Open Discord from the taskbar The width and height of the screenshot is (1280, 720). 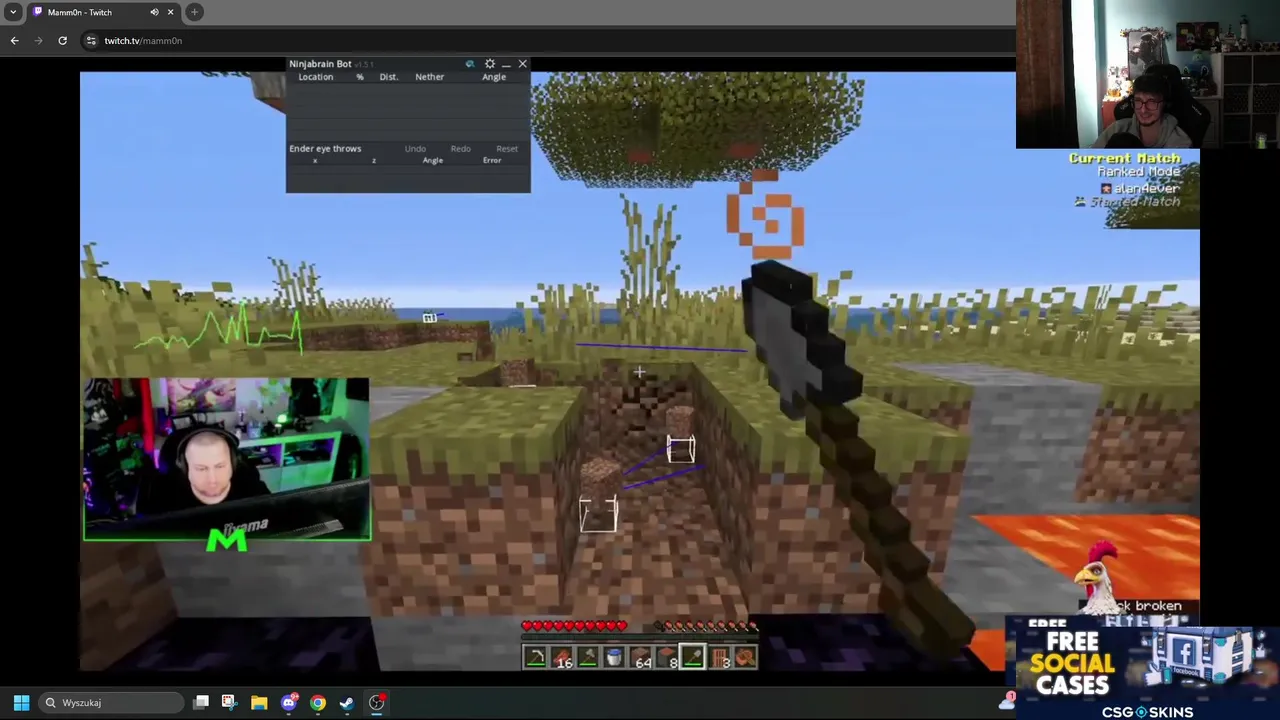pyautogui.click(x=289, y=702)
